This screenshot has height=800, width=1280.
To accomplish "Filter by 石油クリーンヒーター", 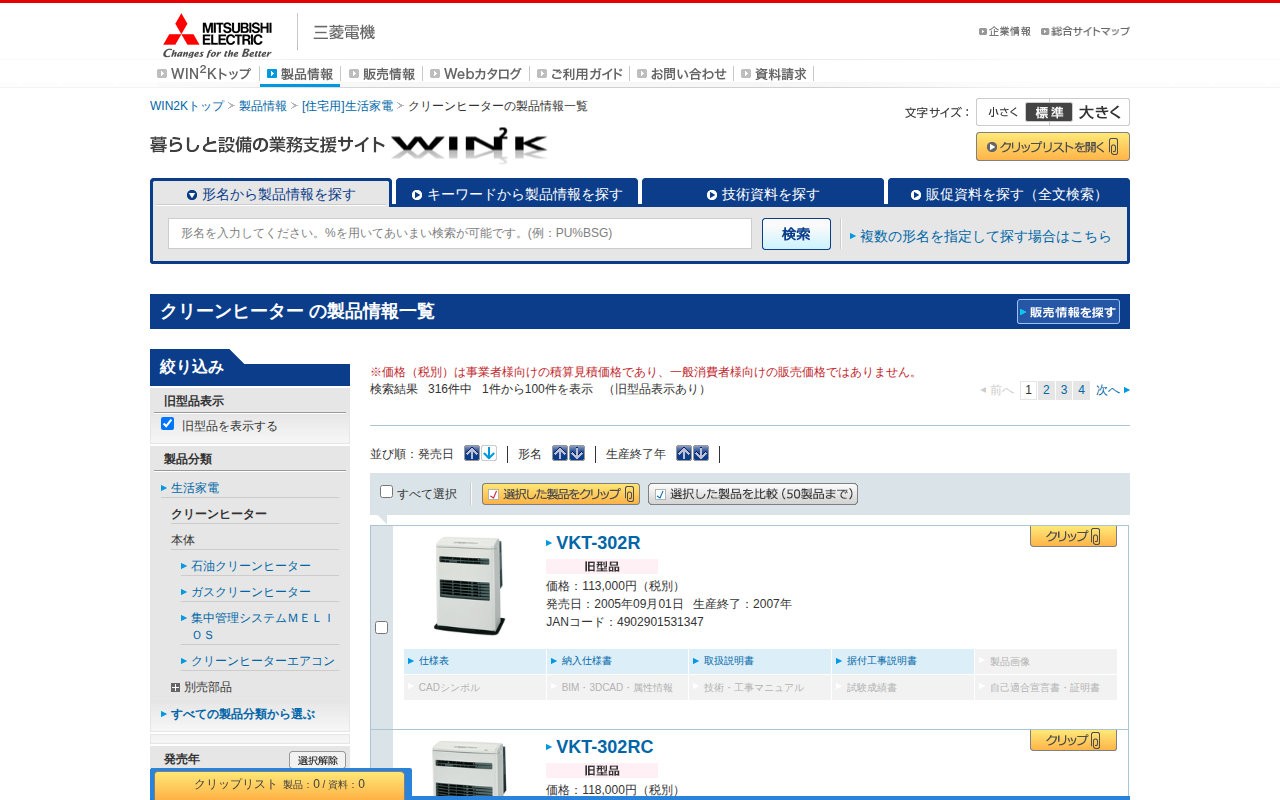I will coord(251,566).
